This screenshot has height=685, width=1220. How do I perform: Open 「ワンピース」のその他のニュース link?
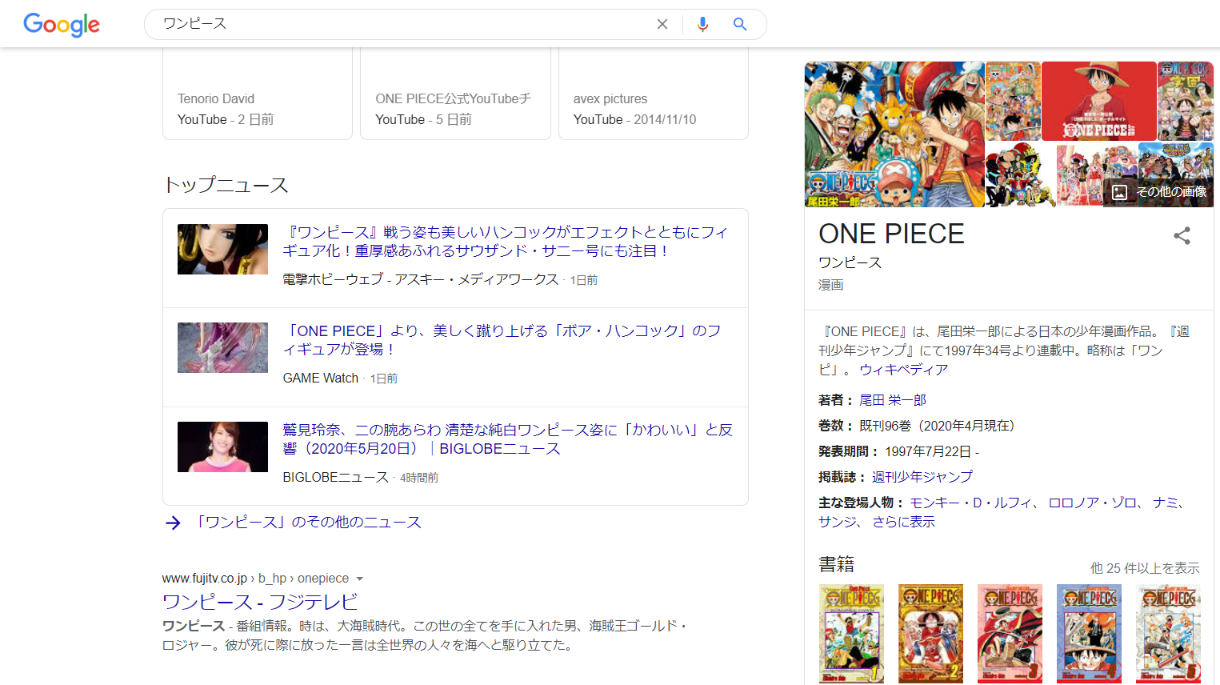[308, 523]
